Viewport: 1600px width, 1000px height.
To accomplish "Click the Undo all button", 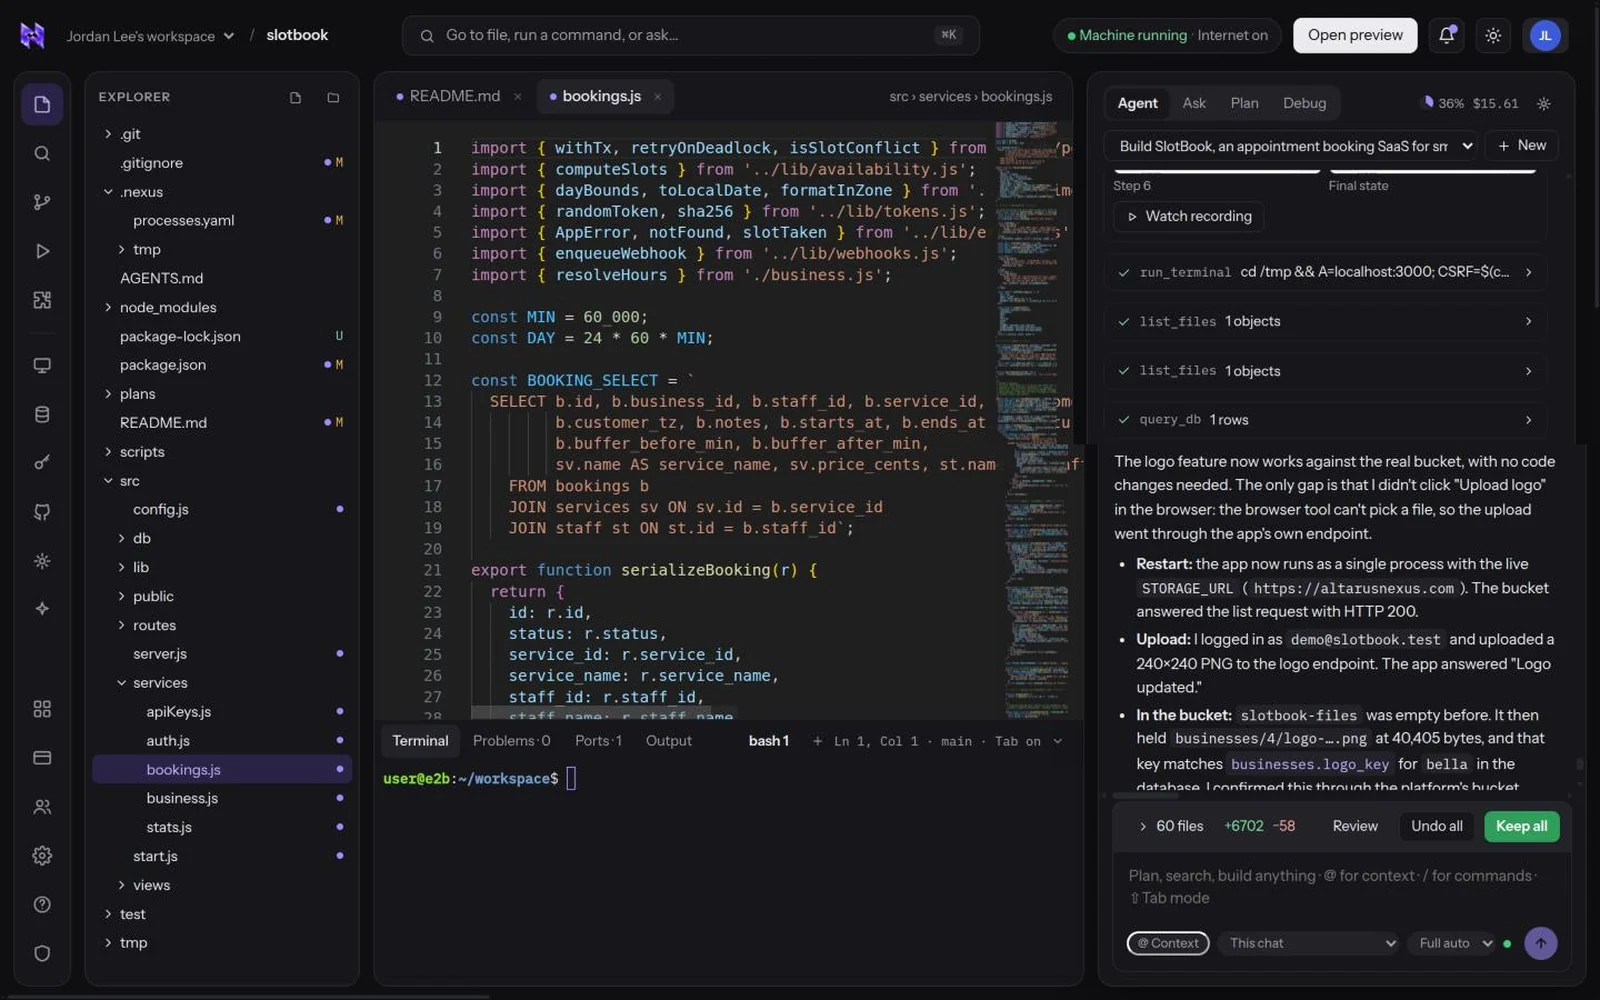I will click(x=1436, y=826).
